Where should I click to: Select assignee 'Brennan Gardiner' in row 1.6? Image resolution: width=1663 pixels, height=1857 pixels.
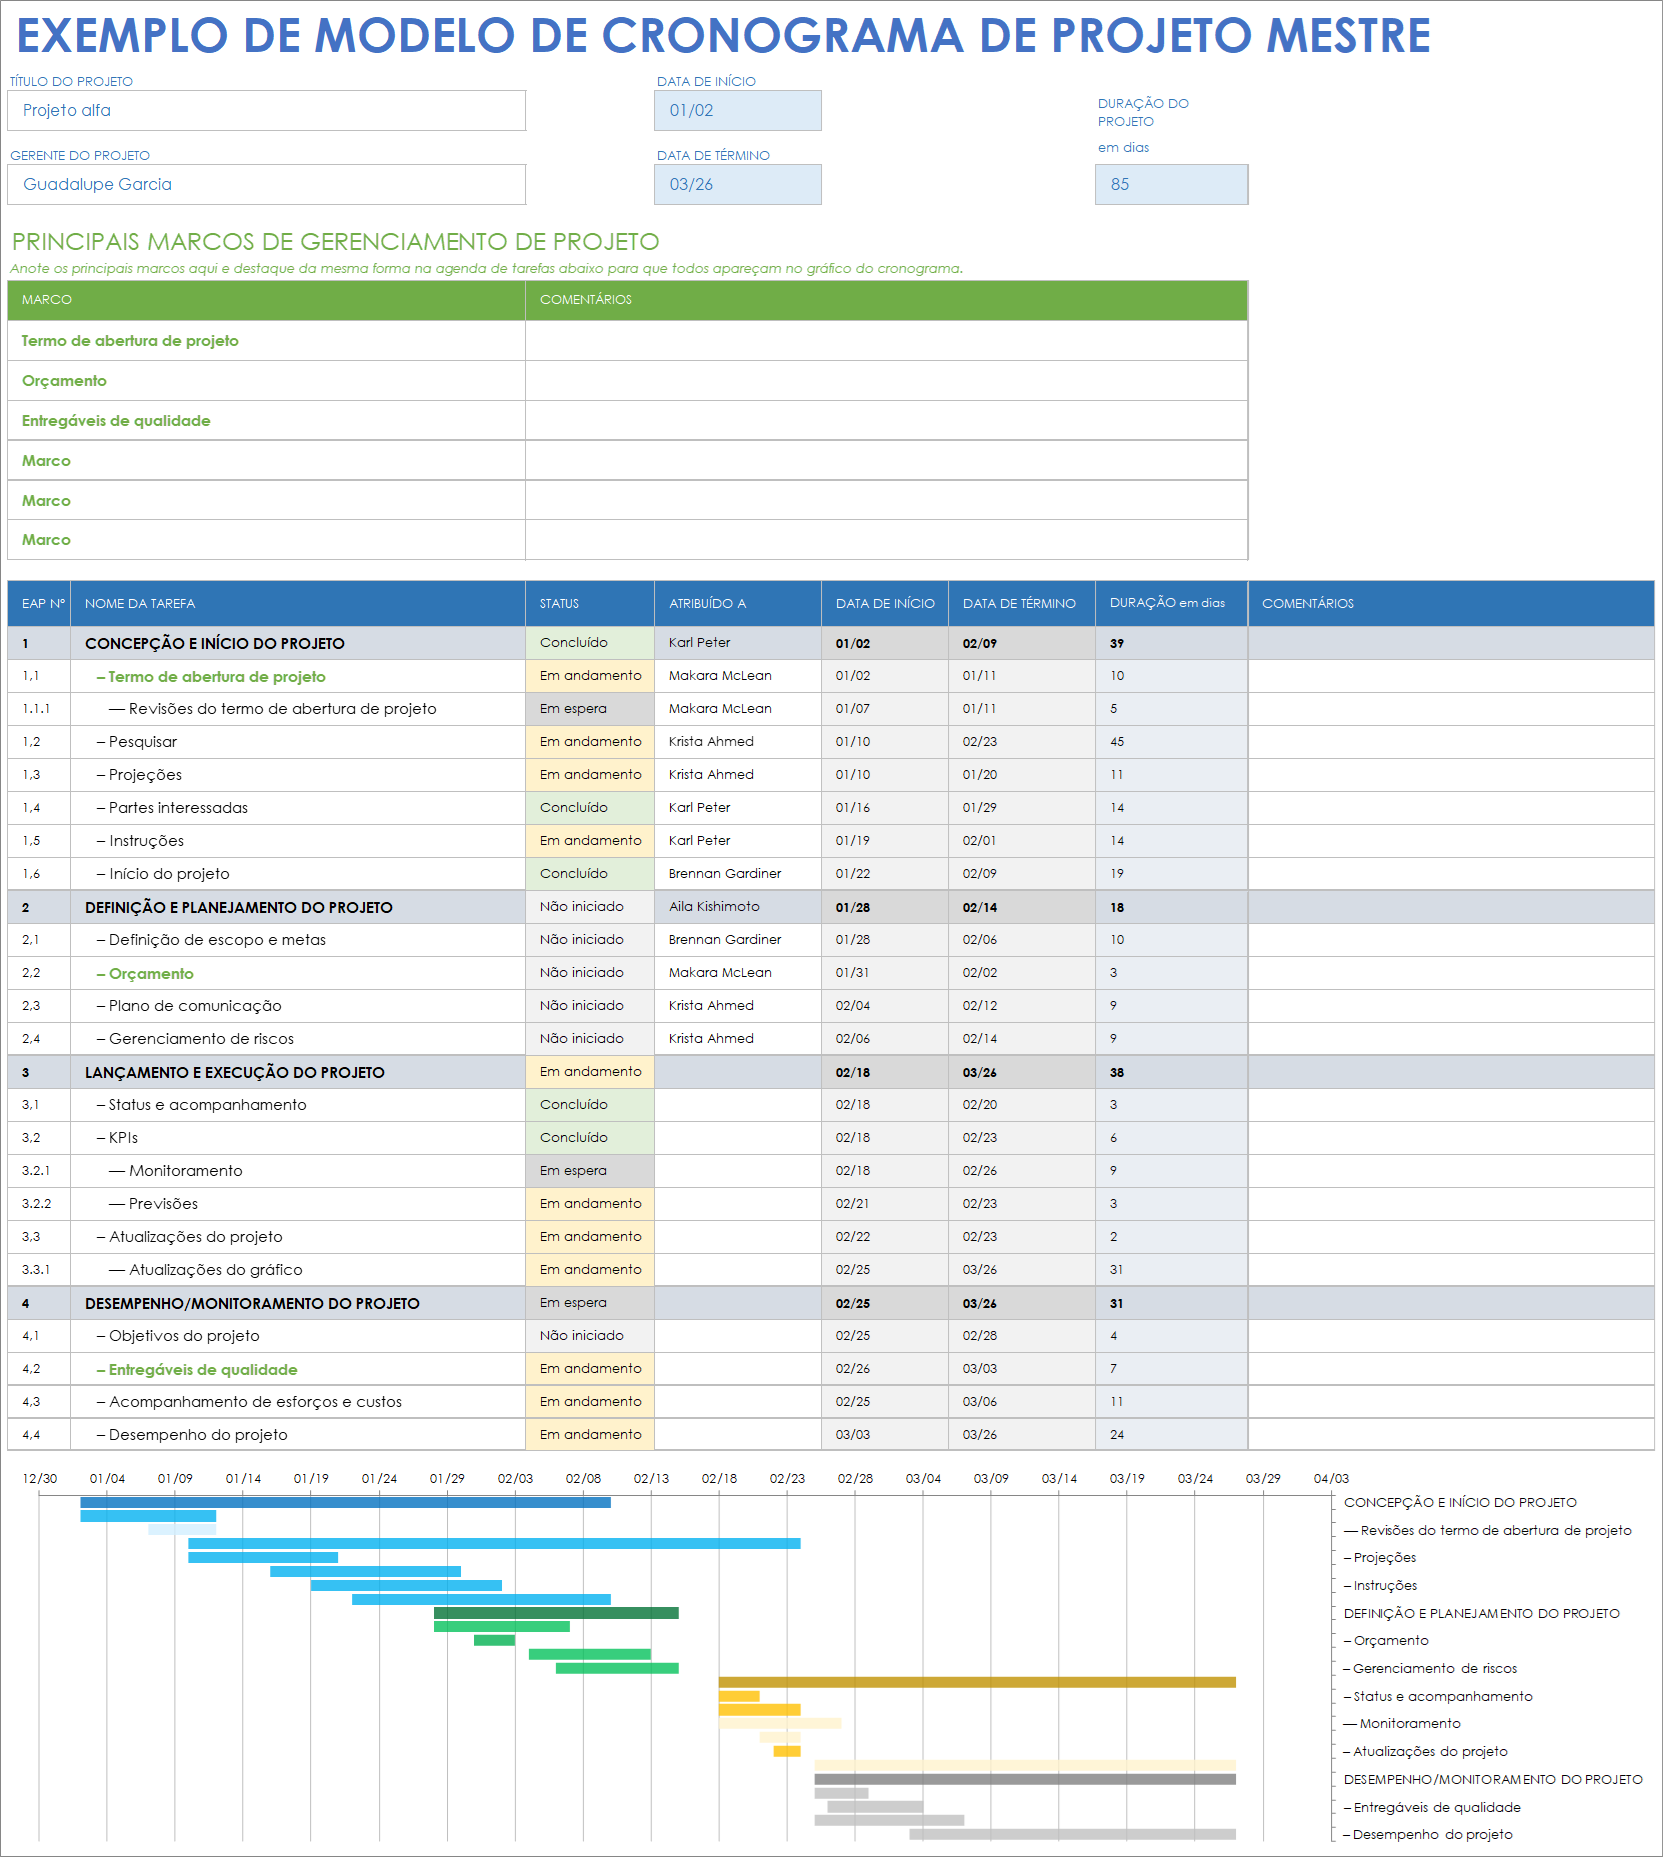click(x=738, y=874)
